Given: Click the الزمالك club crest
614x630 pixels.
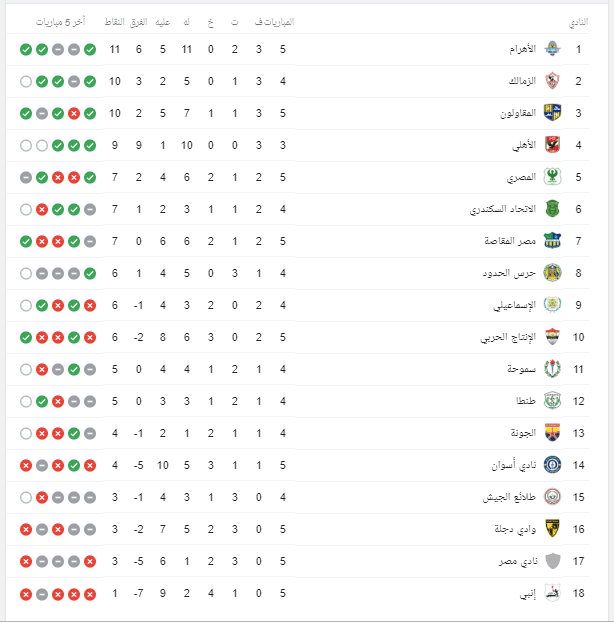Looking at the screenshot, I should coord(552,81).
